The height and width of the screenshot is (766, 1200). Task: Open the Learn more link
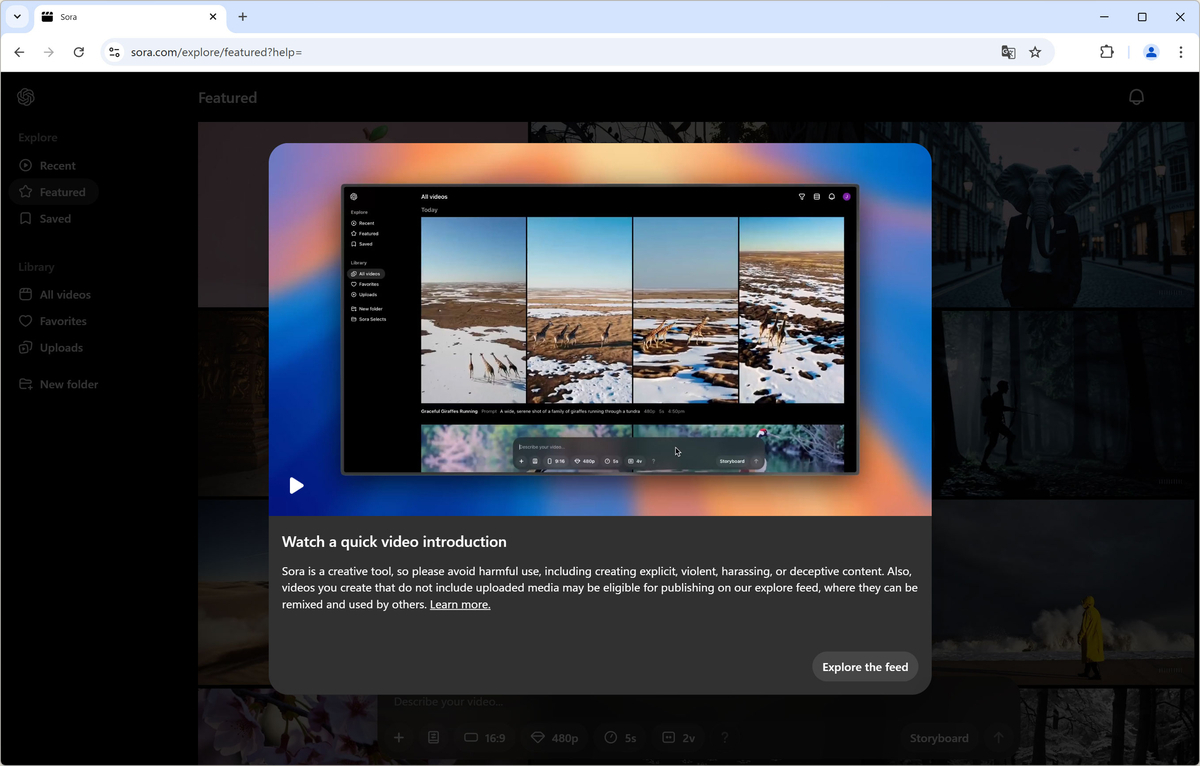click(460, 604)
